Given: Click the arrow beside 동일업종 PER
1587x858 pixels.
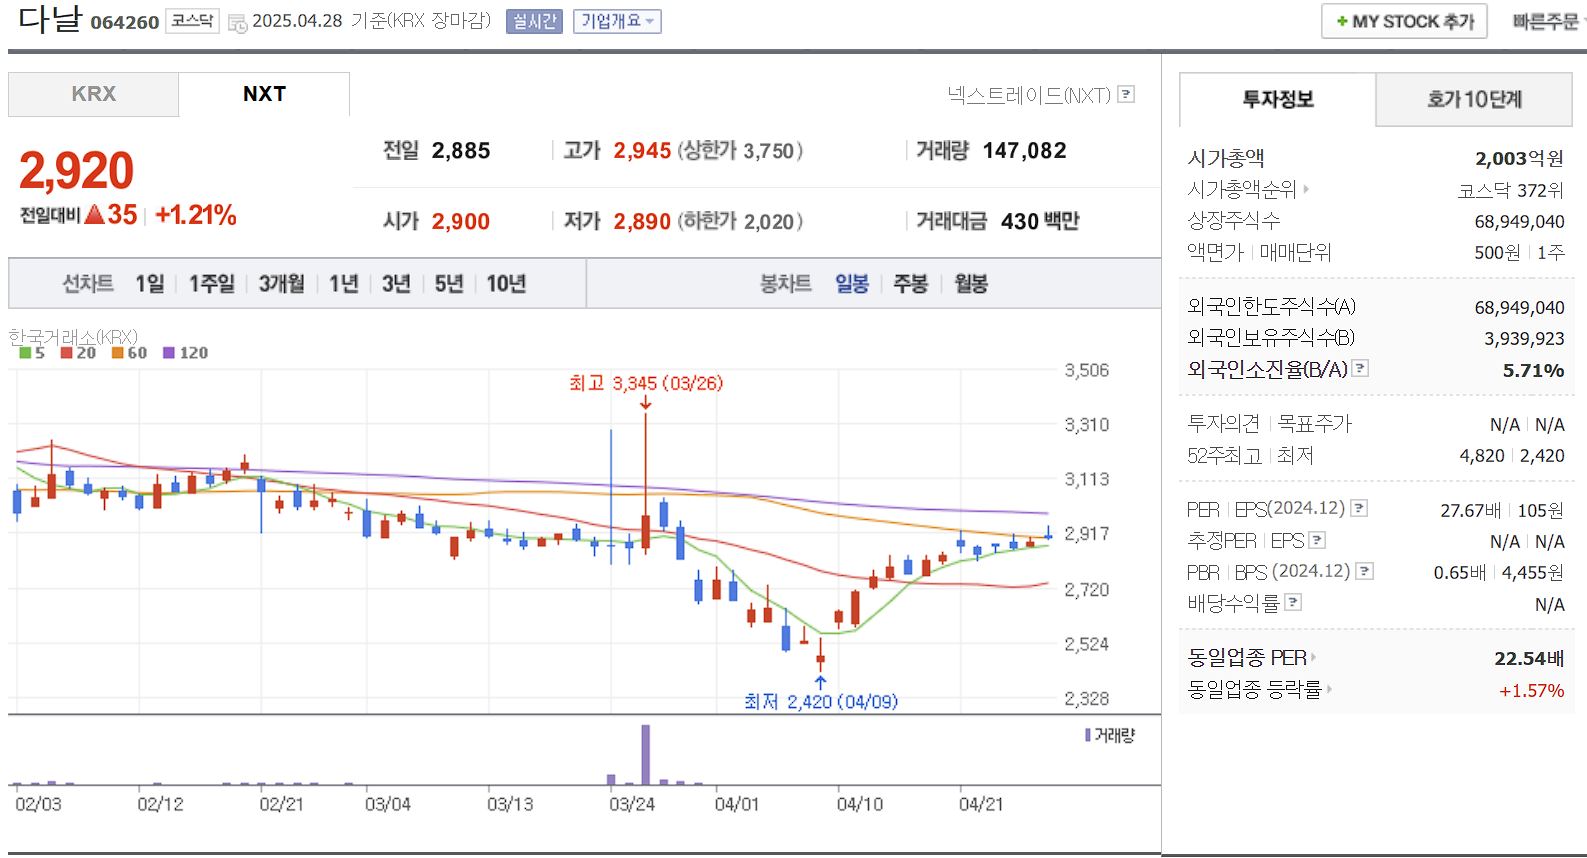Looking at the screenshot, I should (1313, 658).
